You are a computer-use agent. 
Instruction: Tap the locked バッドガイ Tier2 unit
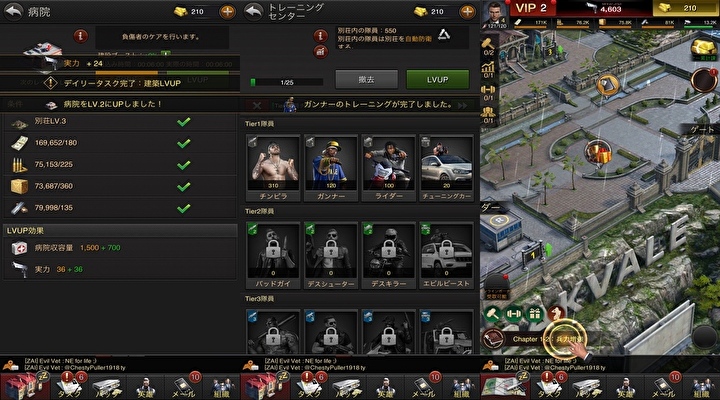coord(273,256)
